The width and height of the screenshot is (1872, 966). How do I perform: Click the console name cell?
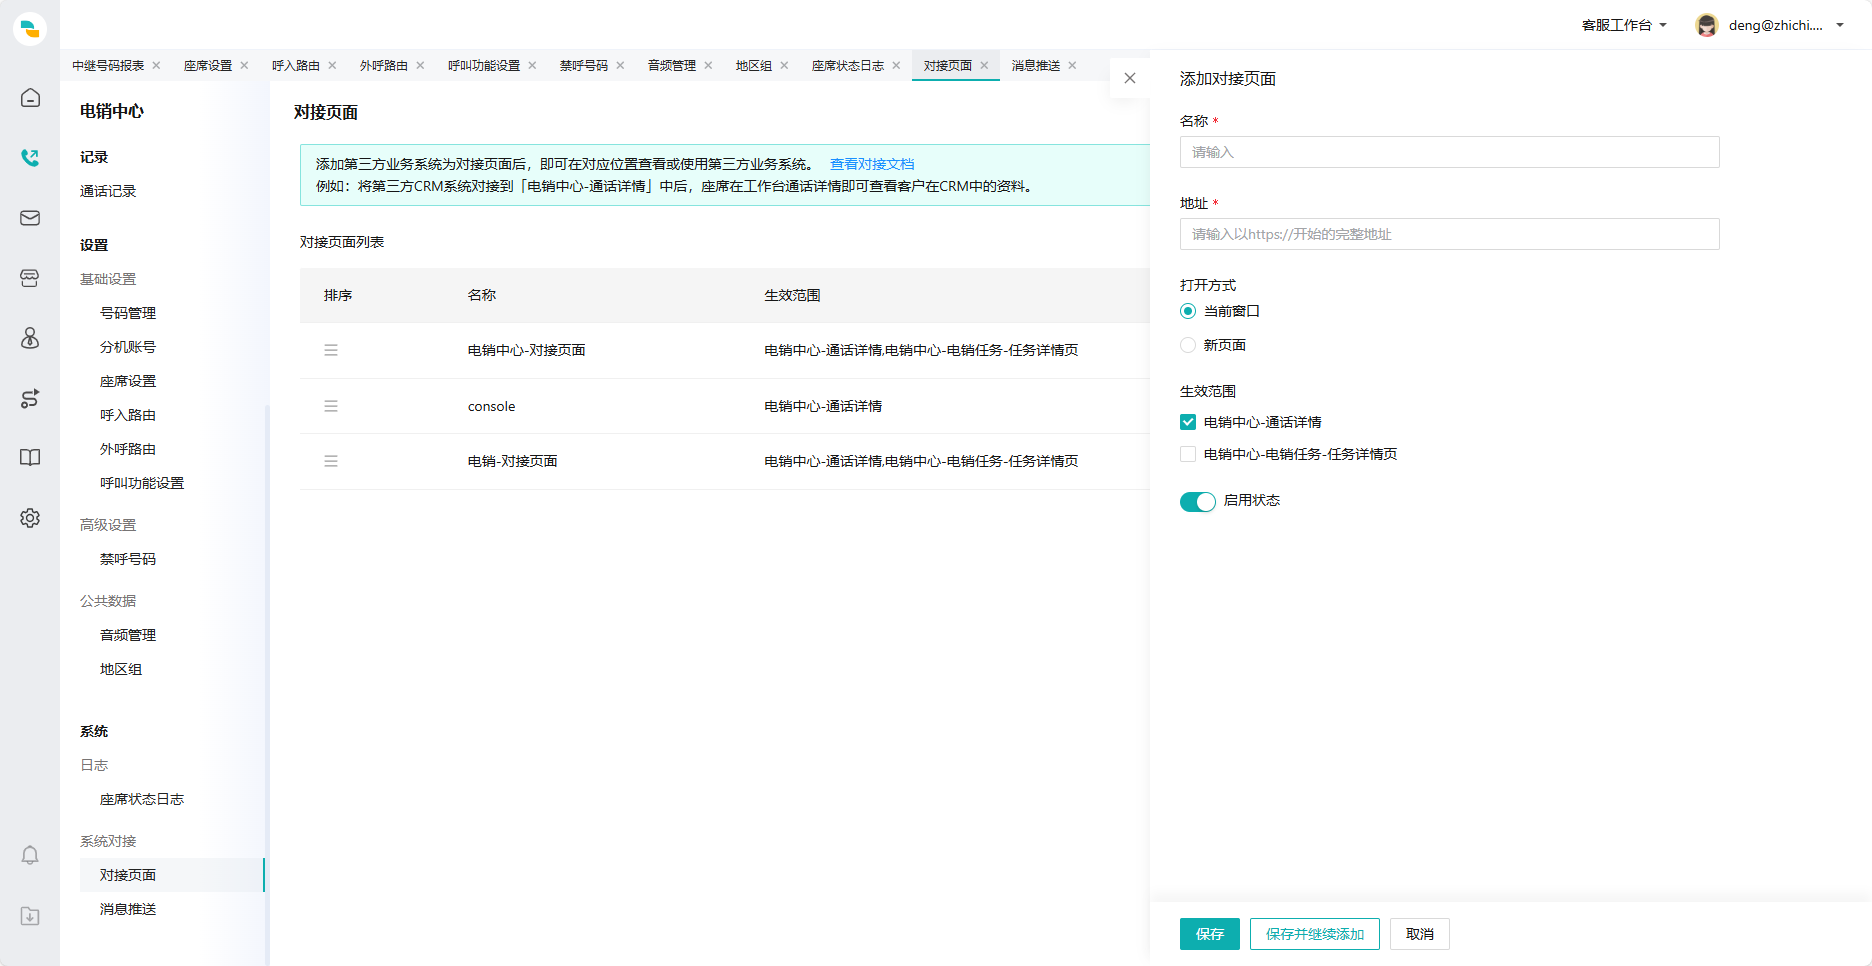point(492,406)
